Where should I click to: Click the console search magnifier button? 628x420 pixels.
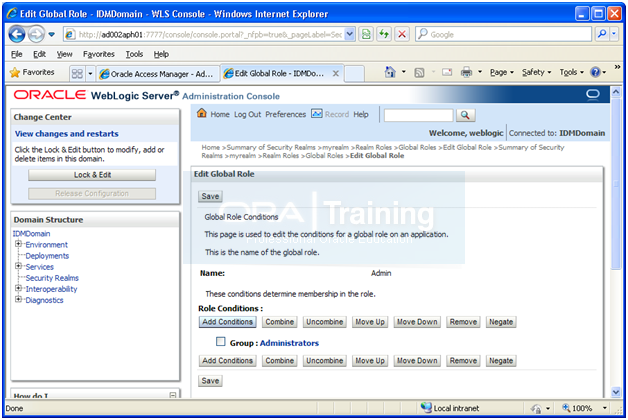tap(465, 115)
